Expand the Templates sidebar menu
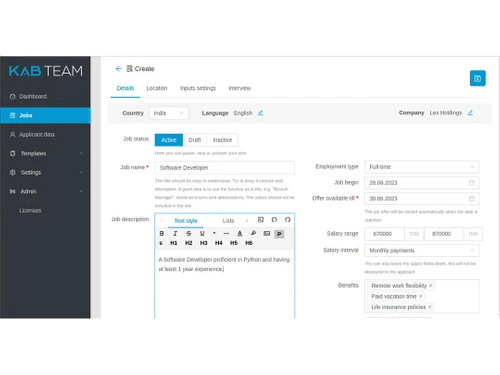 [45, 153]
